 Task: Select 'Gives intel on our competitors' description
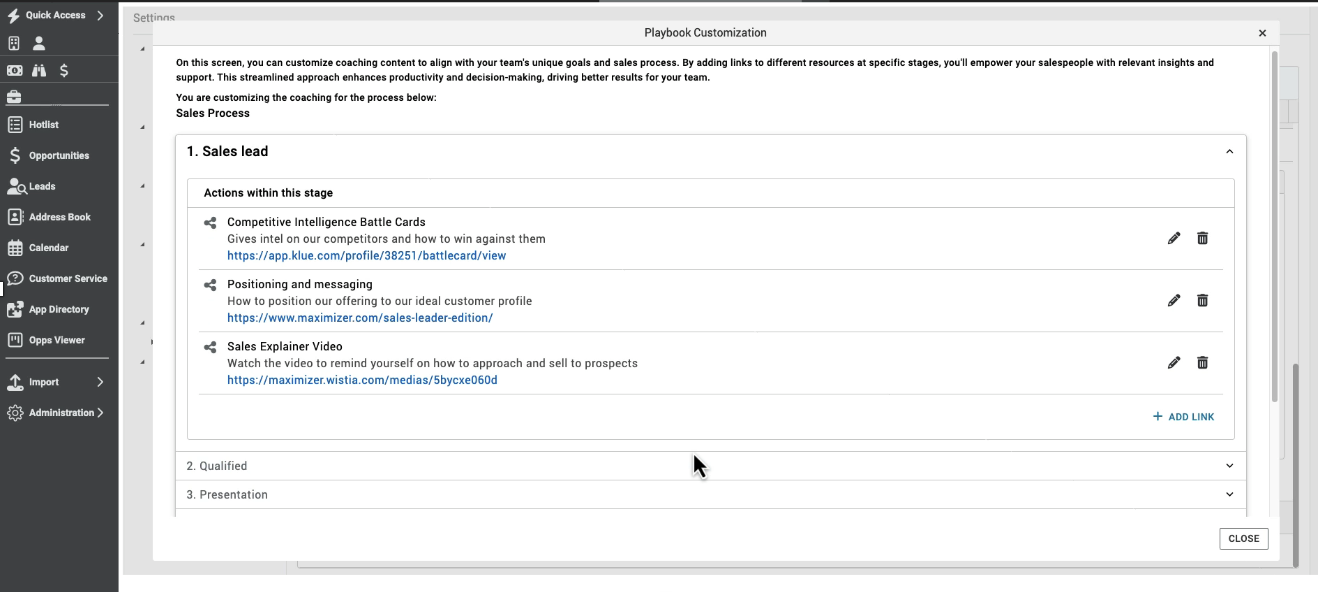coord(386,239)
